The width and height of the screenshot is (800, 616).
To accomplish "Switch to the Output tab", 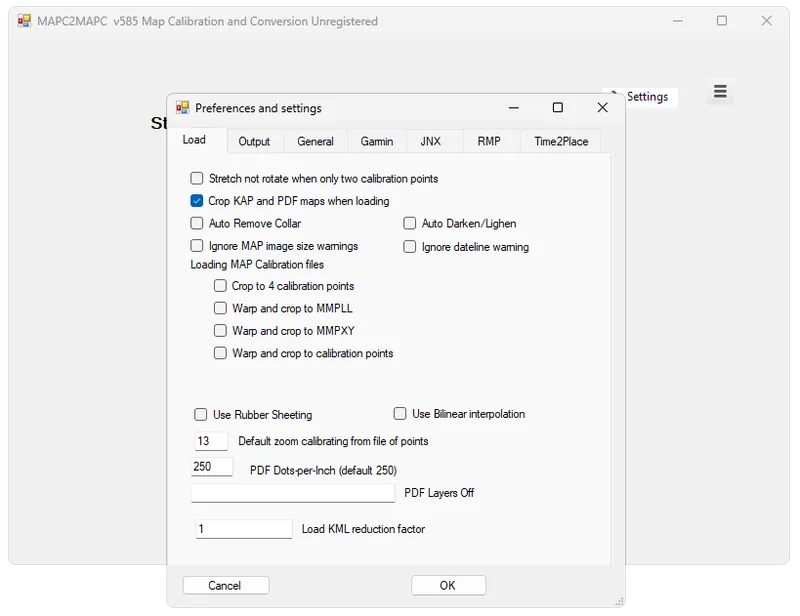I will point(254,141).
